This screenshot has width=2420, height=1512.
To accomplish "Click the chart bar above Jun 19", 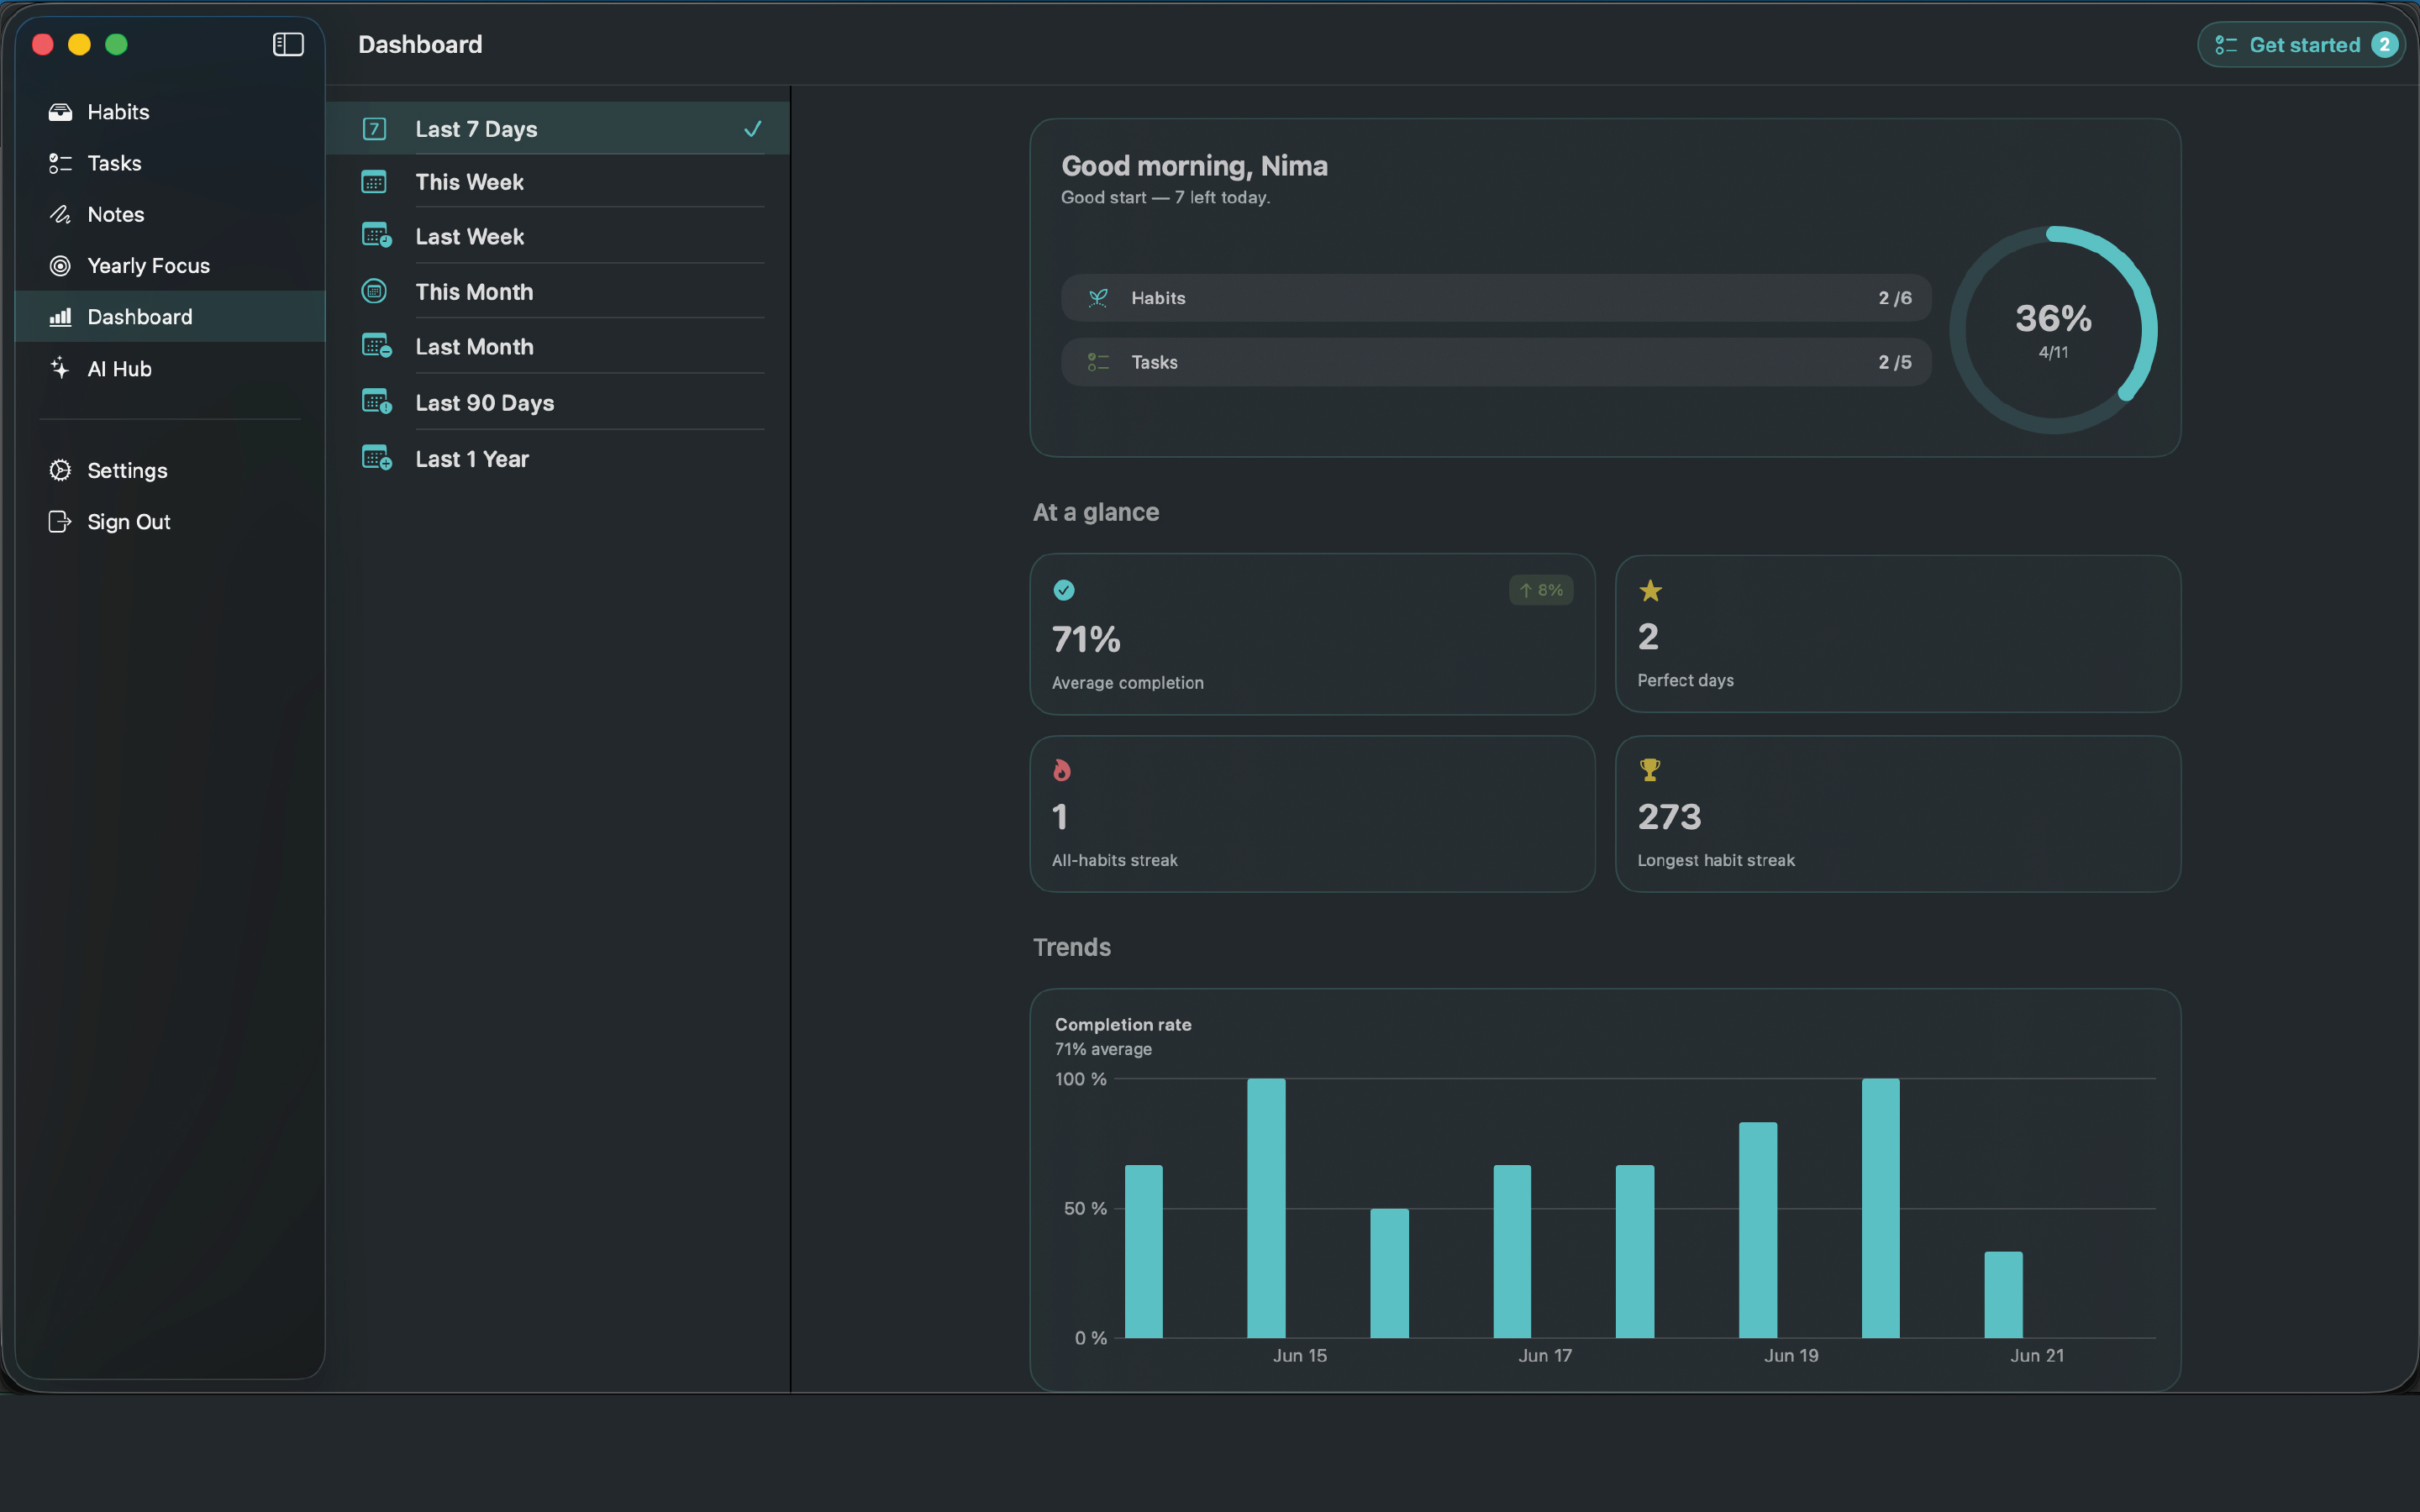I will (x=1758, y=1230).
